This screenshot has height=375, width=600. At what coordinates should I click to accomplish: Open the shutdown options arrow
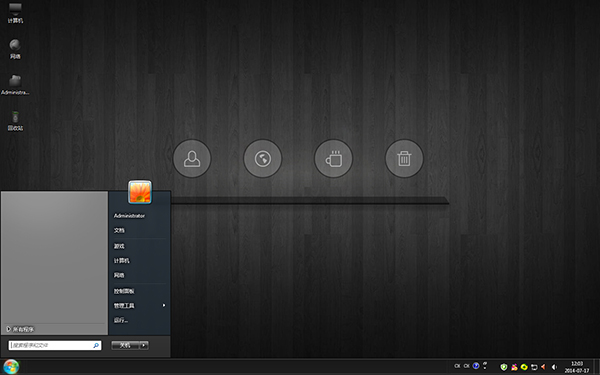[144, 346]
